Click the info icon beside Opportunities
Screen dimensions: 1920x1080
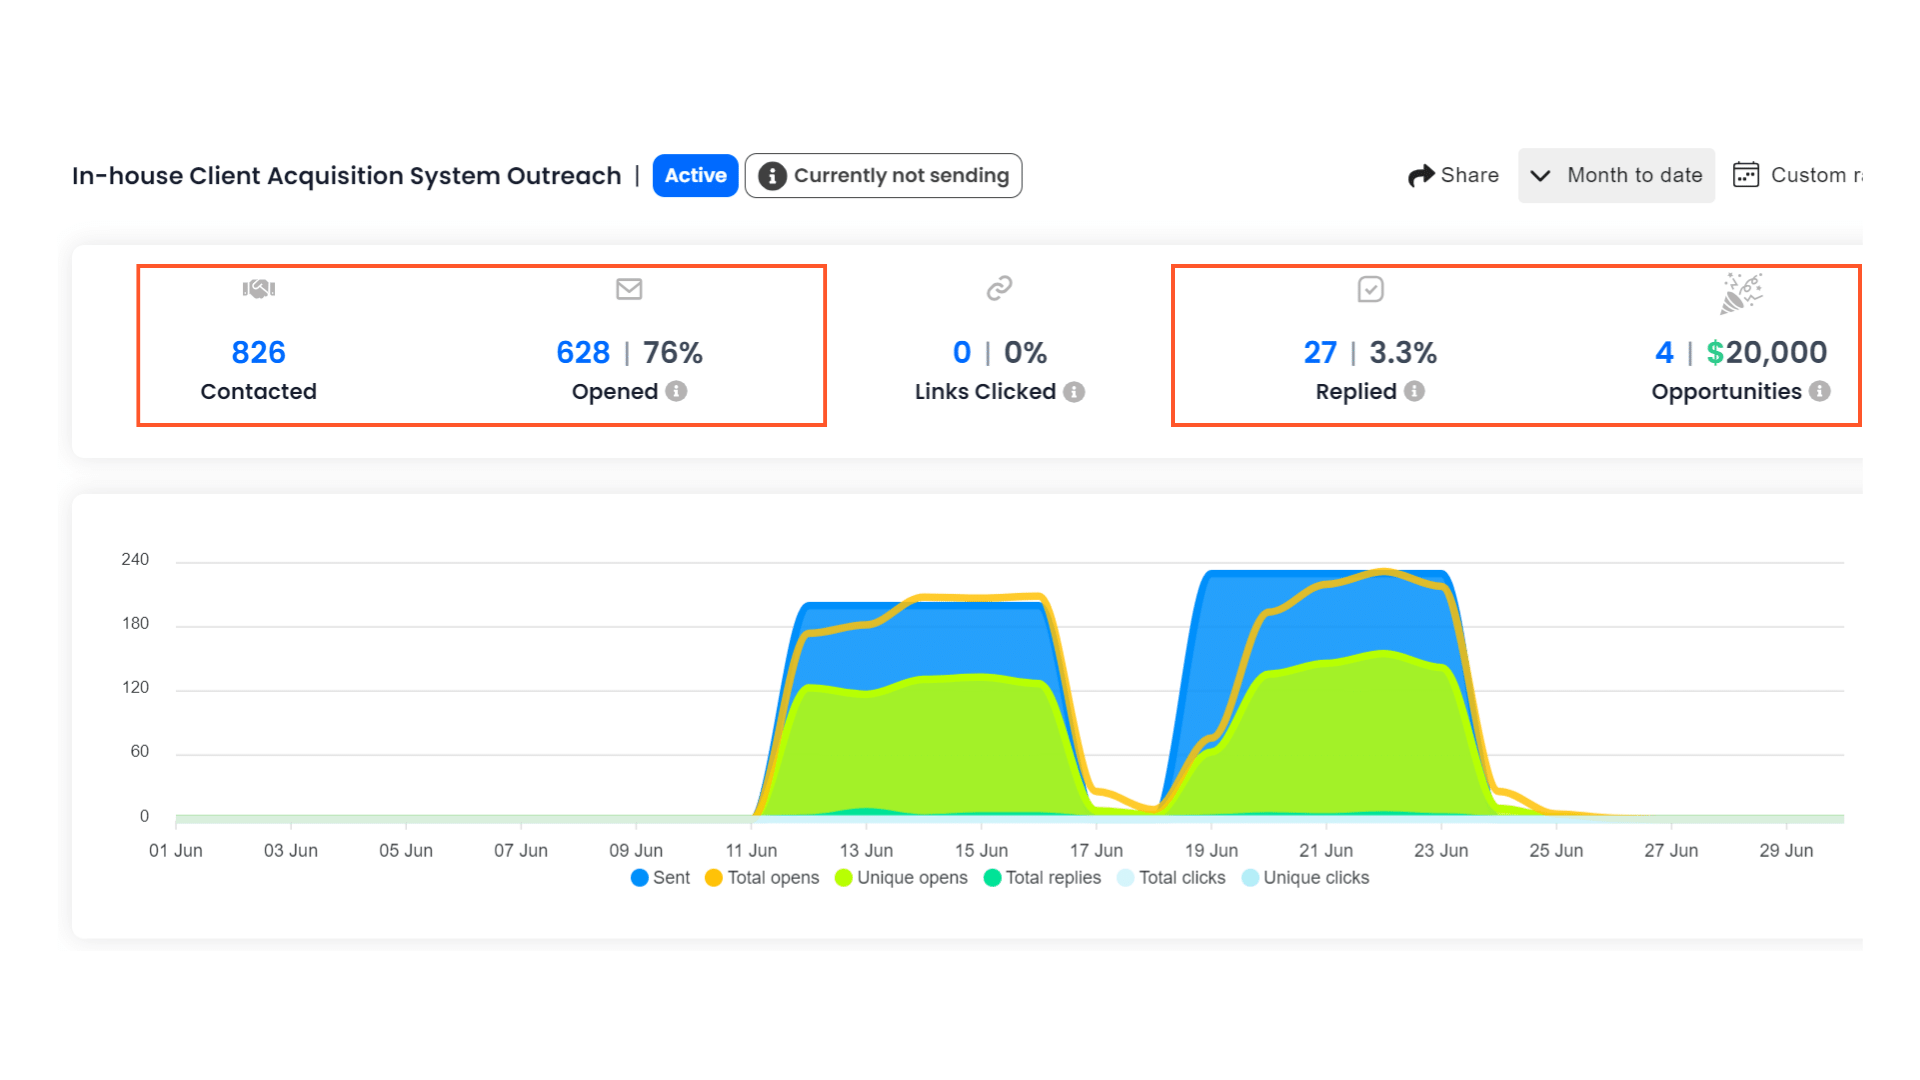(1820, 391)
